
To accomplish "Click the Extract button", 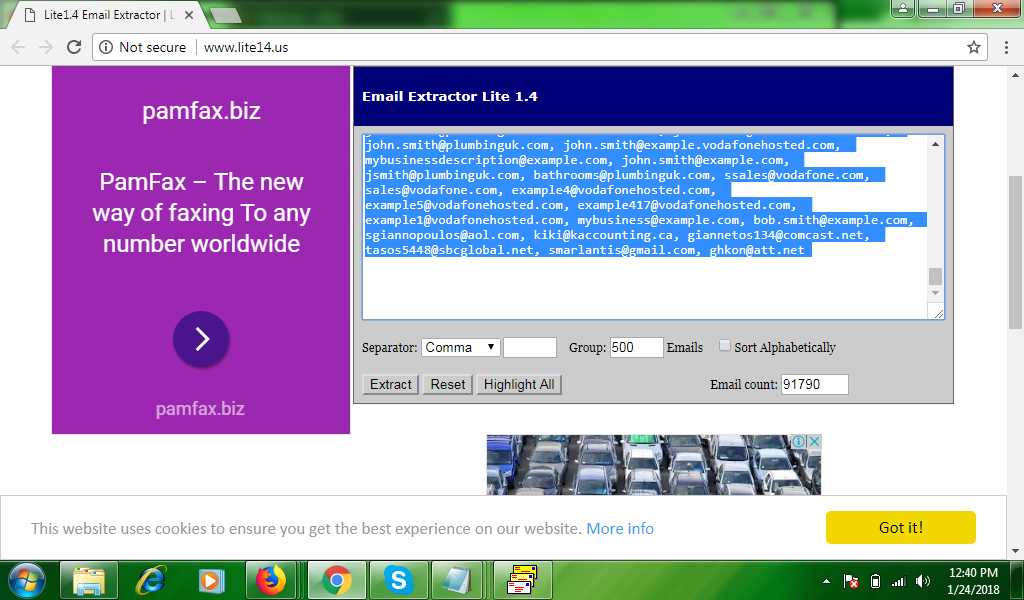I will (391, 385).
